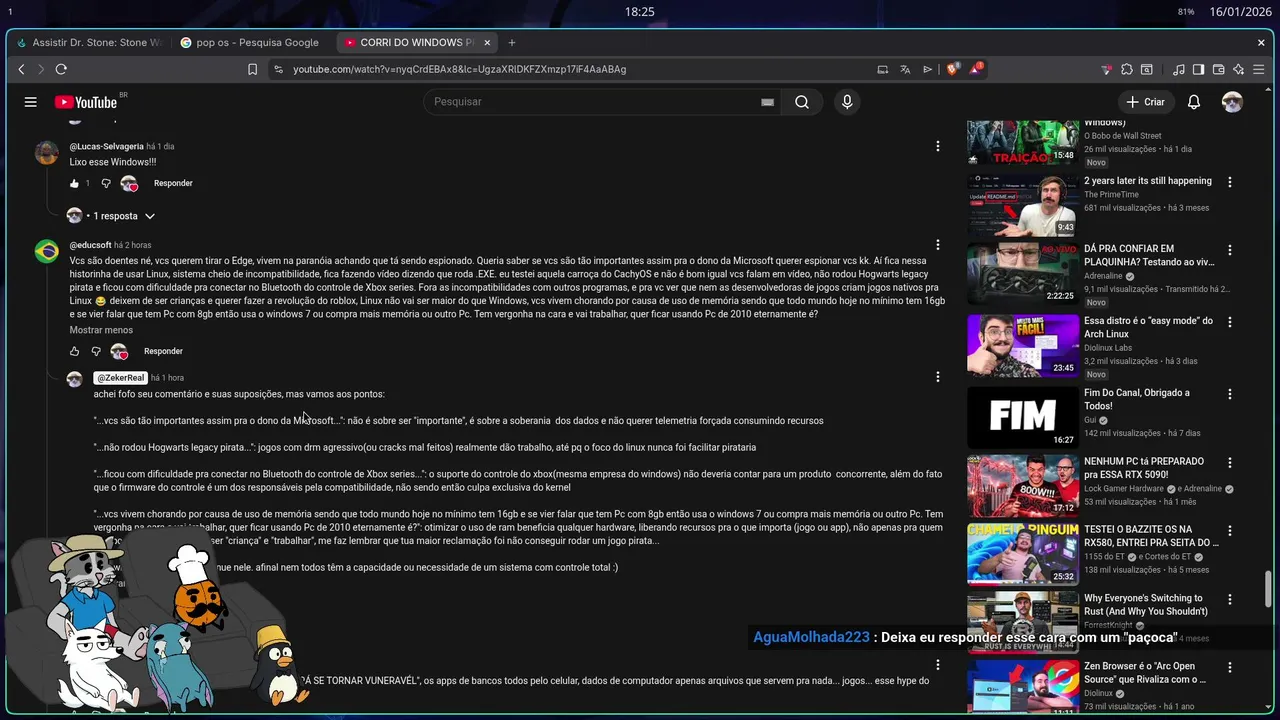Go back in browser history
The image size is (1280, 720).
[x=21, y=69]
